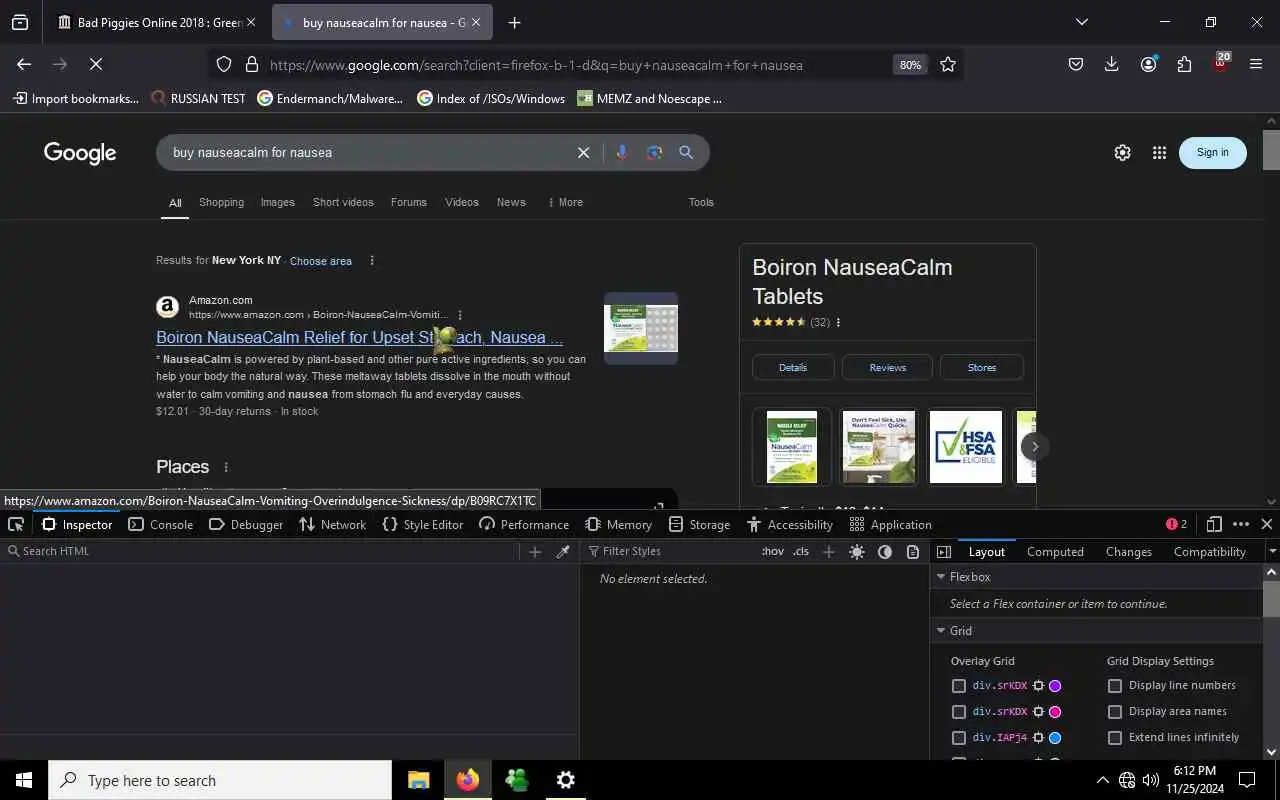Stop loading the page
Screen dimensions: 1280x800
coord(95,64)
